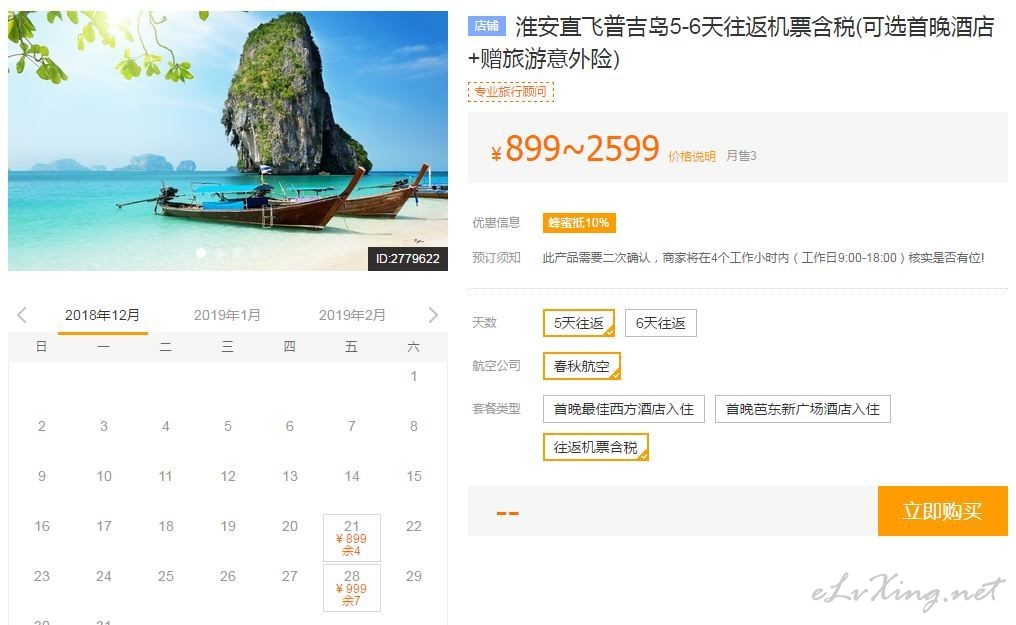Choose the 6天往返 duration option
This screenshot has width=1016, height=625.
point(660,323)
